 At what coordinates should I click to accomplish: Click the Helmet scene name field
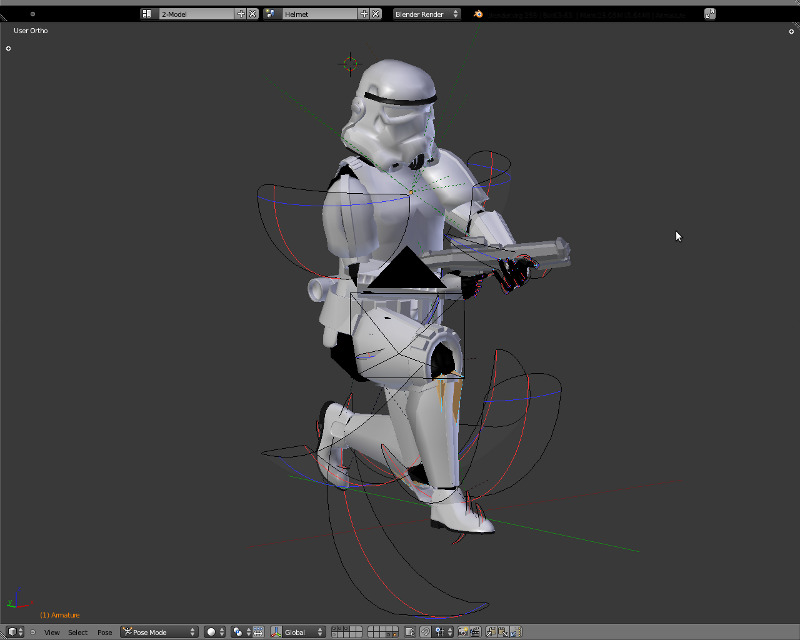coord(320,14)
